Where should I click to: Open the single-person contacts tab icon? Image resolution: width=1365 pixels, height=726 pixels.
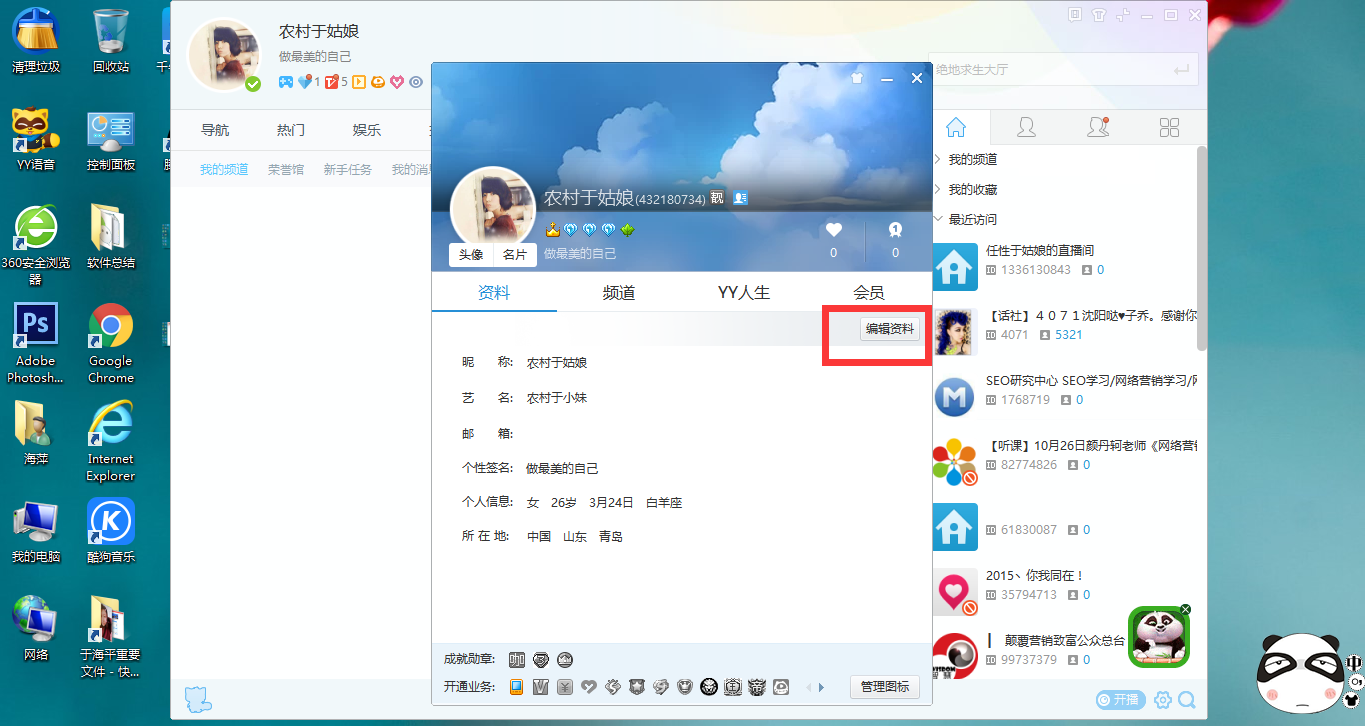(1026, 127)
